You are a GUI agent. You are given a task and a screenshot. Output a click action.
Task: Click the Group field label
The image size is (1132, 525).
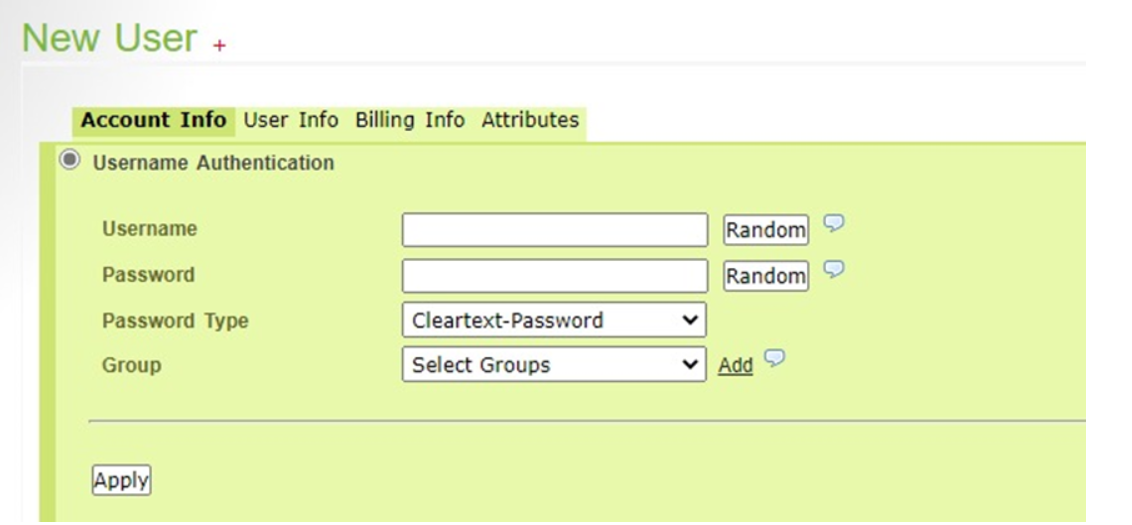[131, 365]
